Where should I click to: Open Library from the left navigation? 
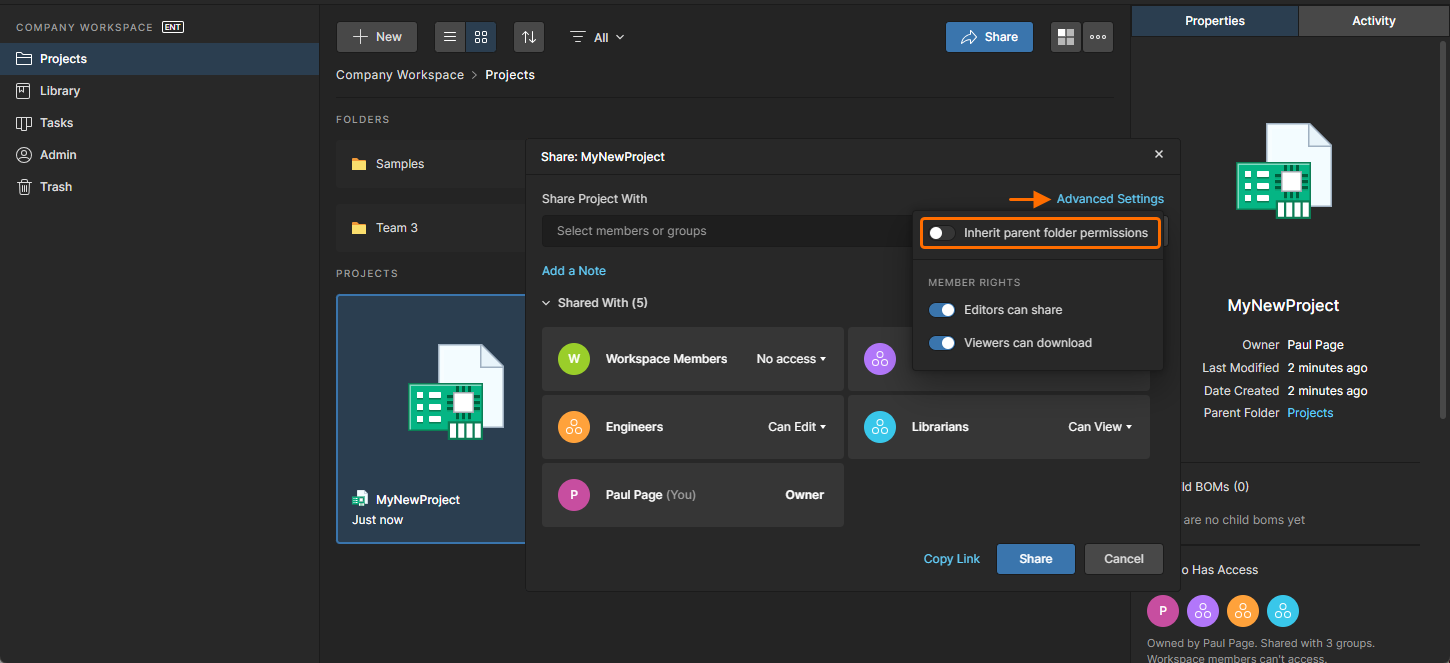(60, 91)
